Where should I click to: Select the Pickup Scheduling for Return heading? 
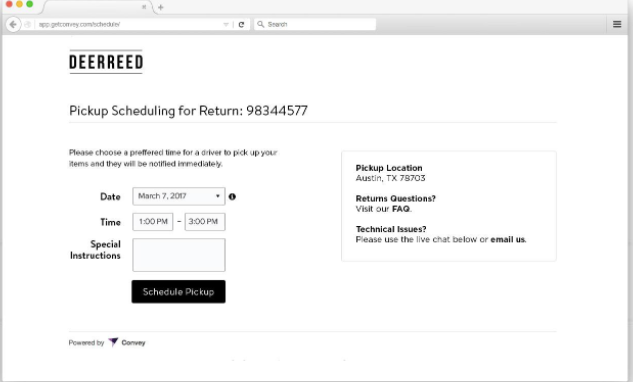tap(188, 111)
